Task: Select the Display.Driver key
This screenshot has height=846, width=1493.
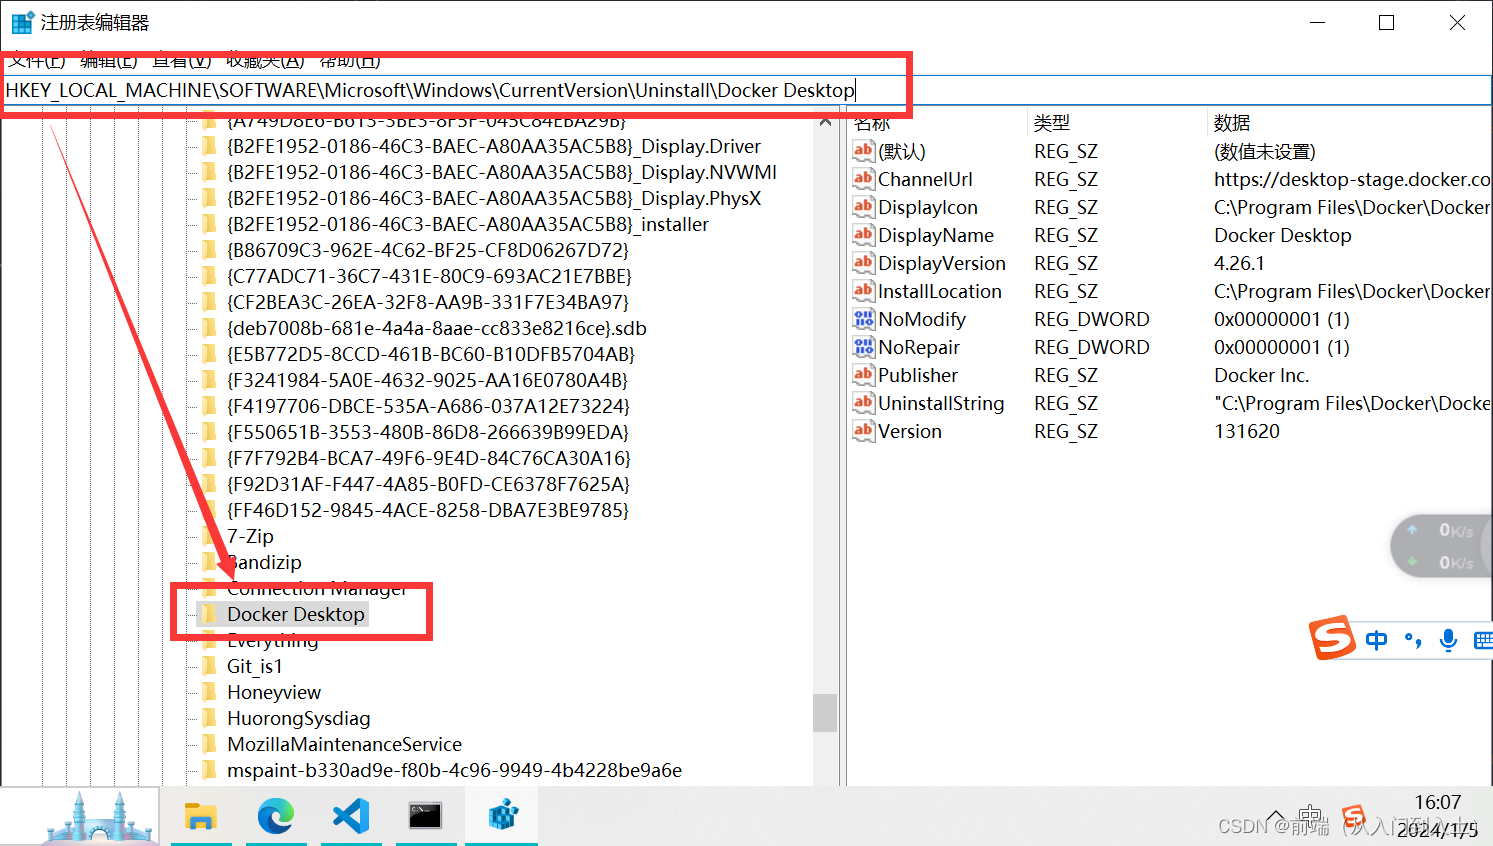Action: tap(494, 146)
